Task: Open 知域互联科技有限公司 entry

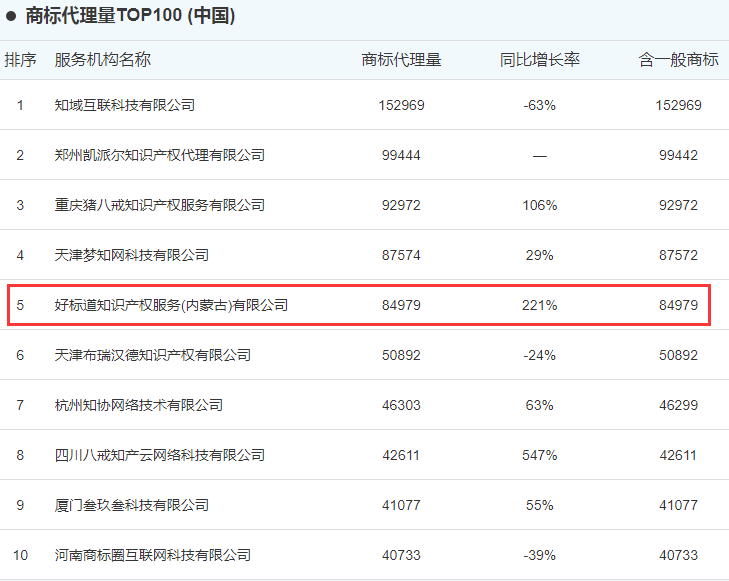Action: click(x=125, y=105)
